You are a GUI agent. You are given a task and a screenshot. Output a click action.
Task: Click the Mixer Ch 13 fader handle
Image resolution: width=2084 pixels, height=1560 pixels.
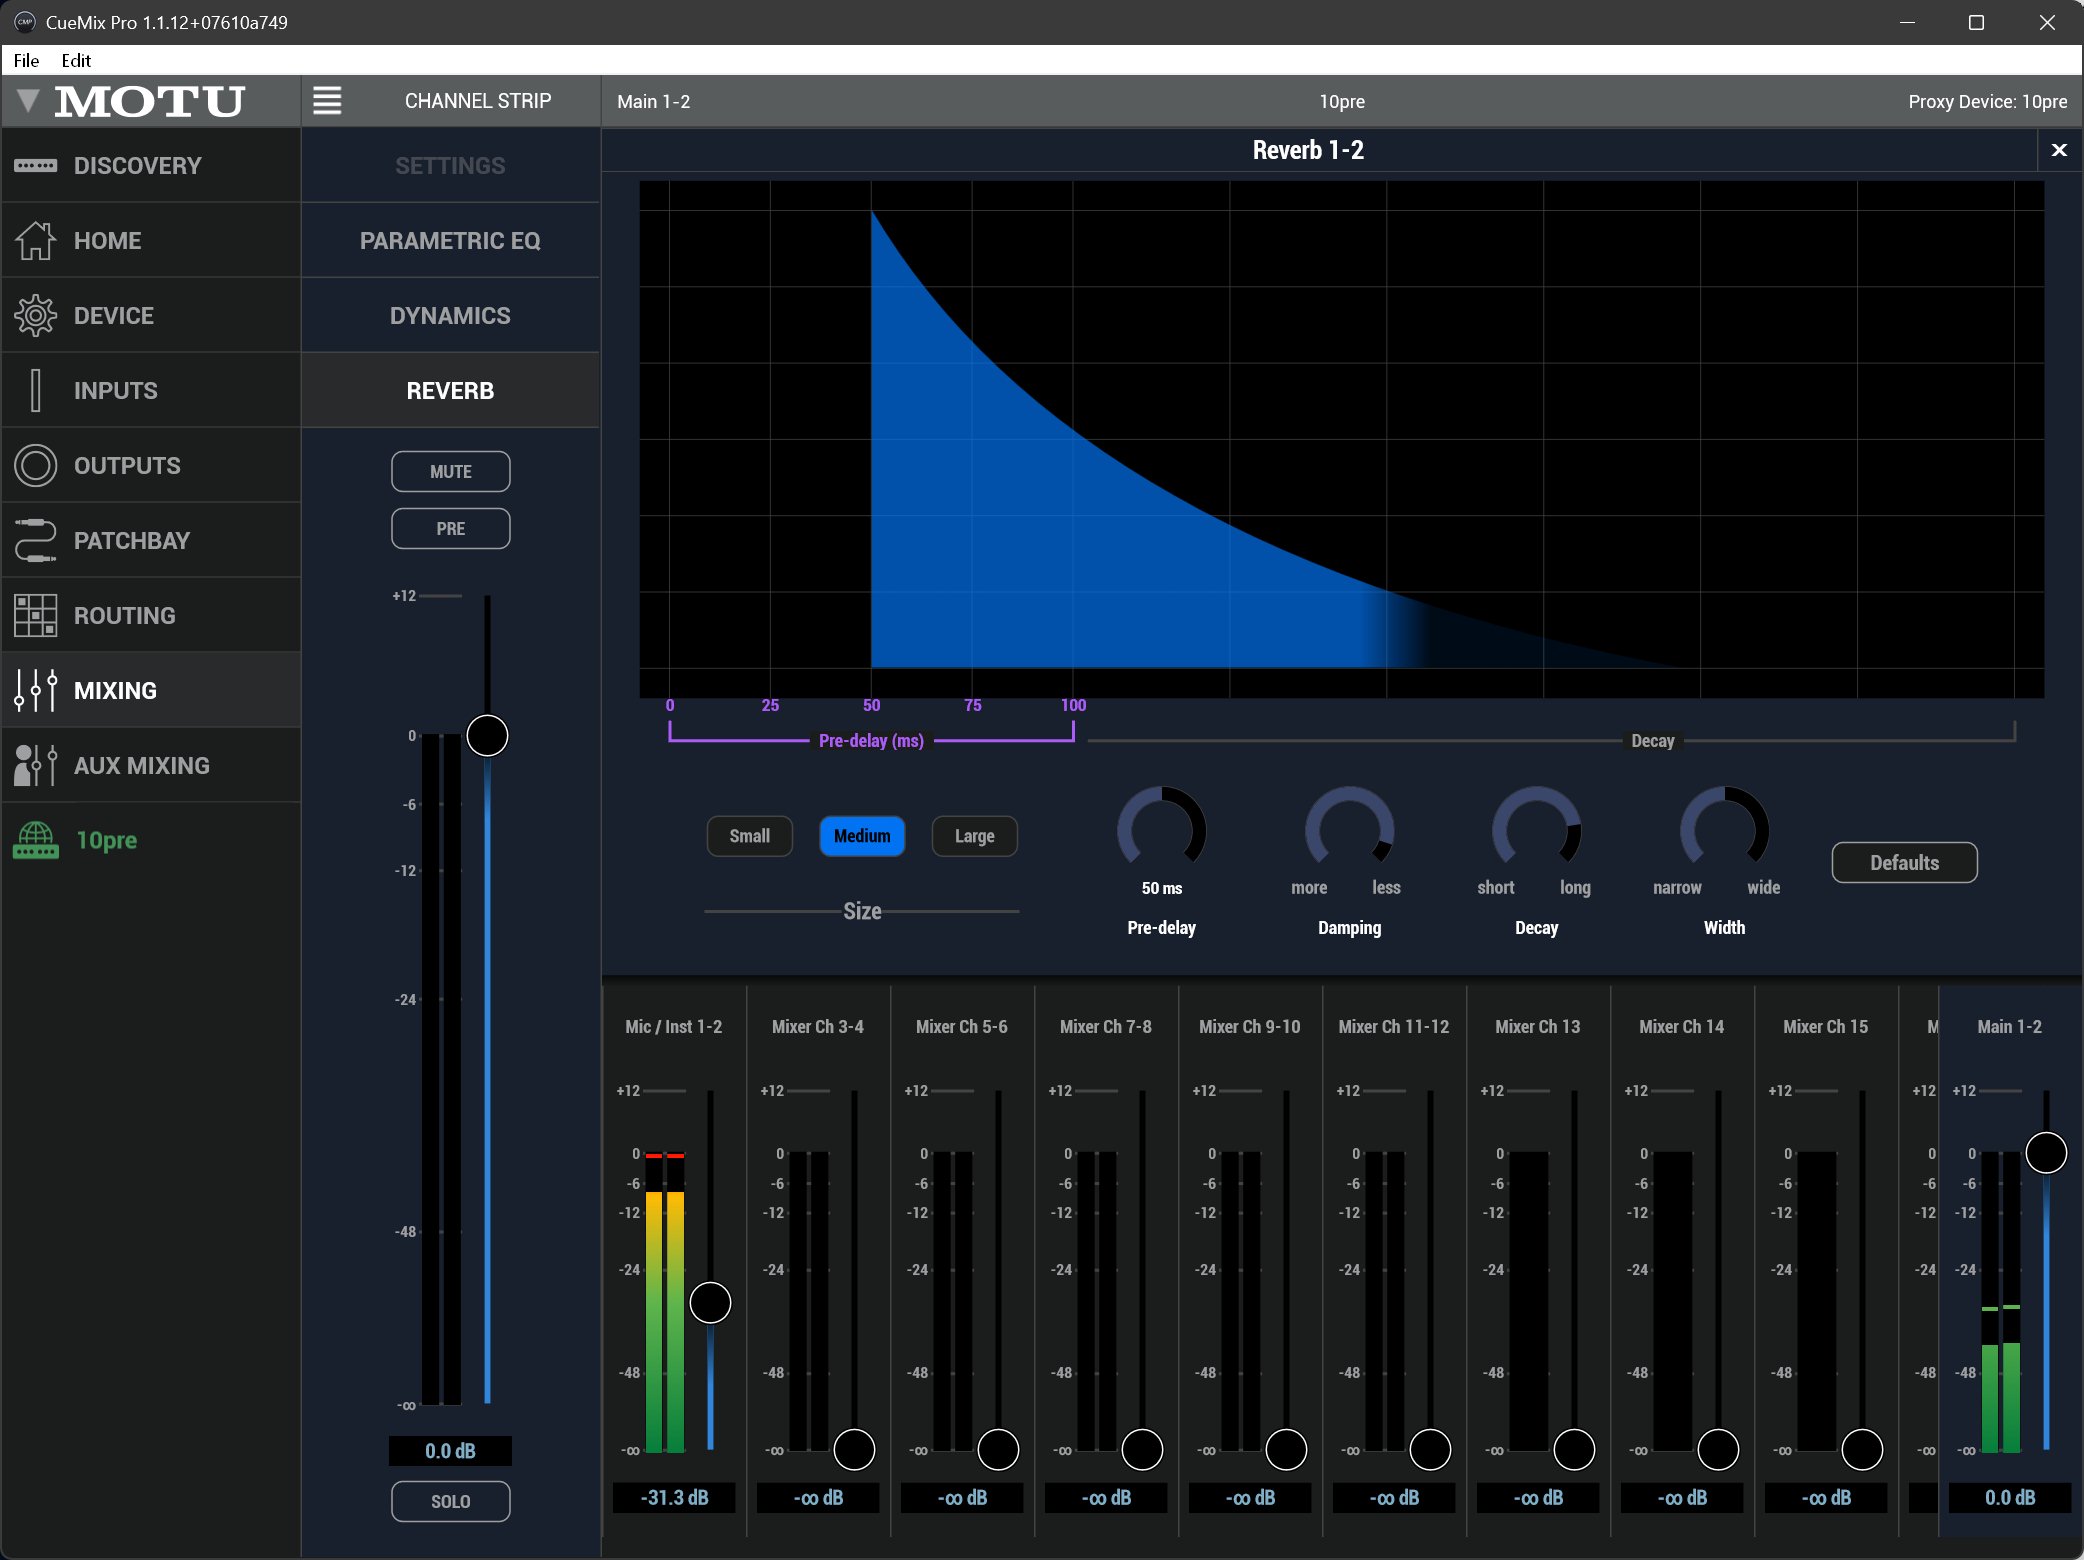(x=1574, y=1449)
